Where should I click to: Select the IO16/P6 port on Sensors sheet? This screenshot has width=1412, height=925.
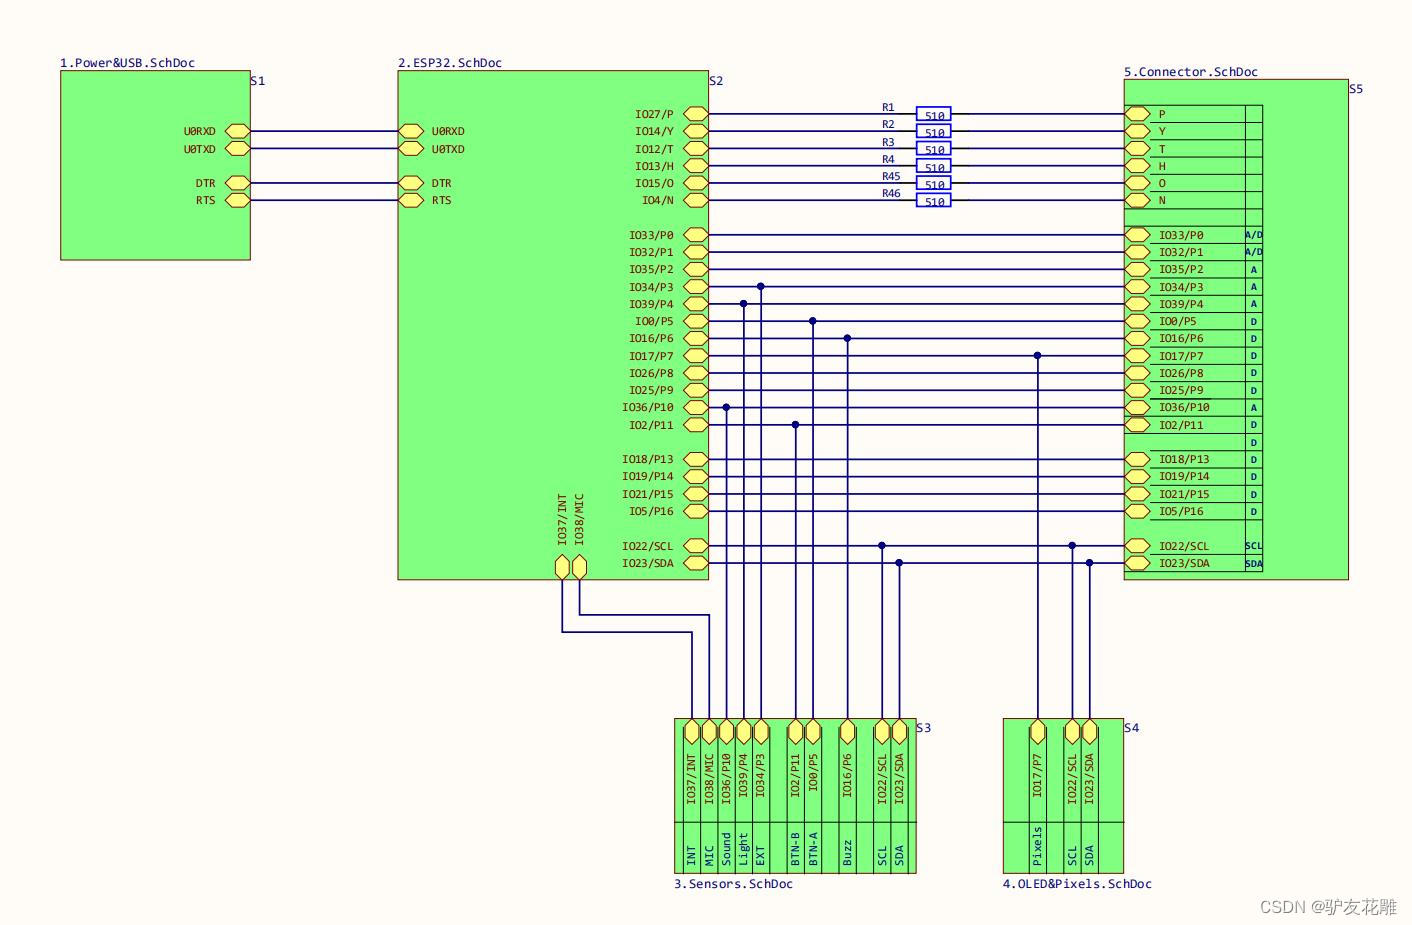coord(847,731)
